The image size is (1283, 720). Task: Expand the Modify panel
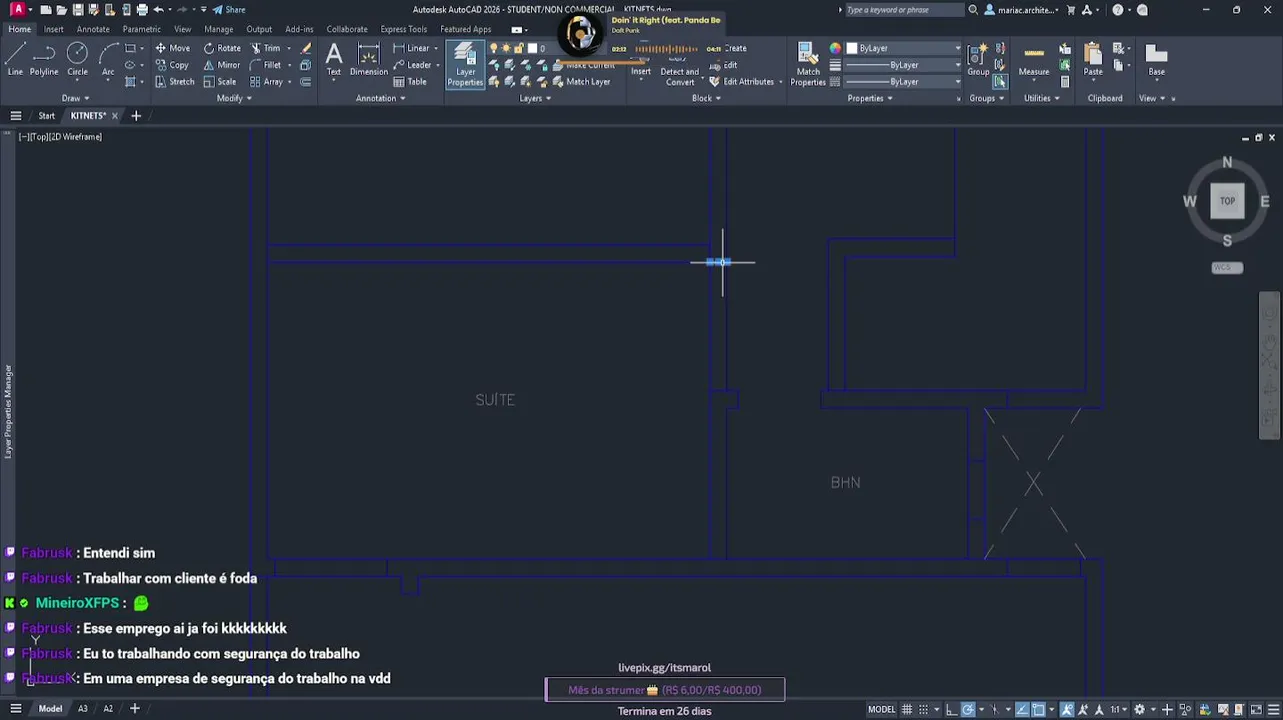pyautogui.click(x=234, y=98)
